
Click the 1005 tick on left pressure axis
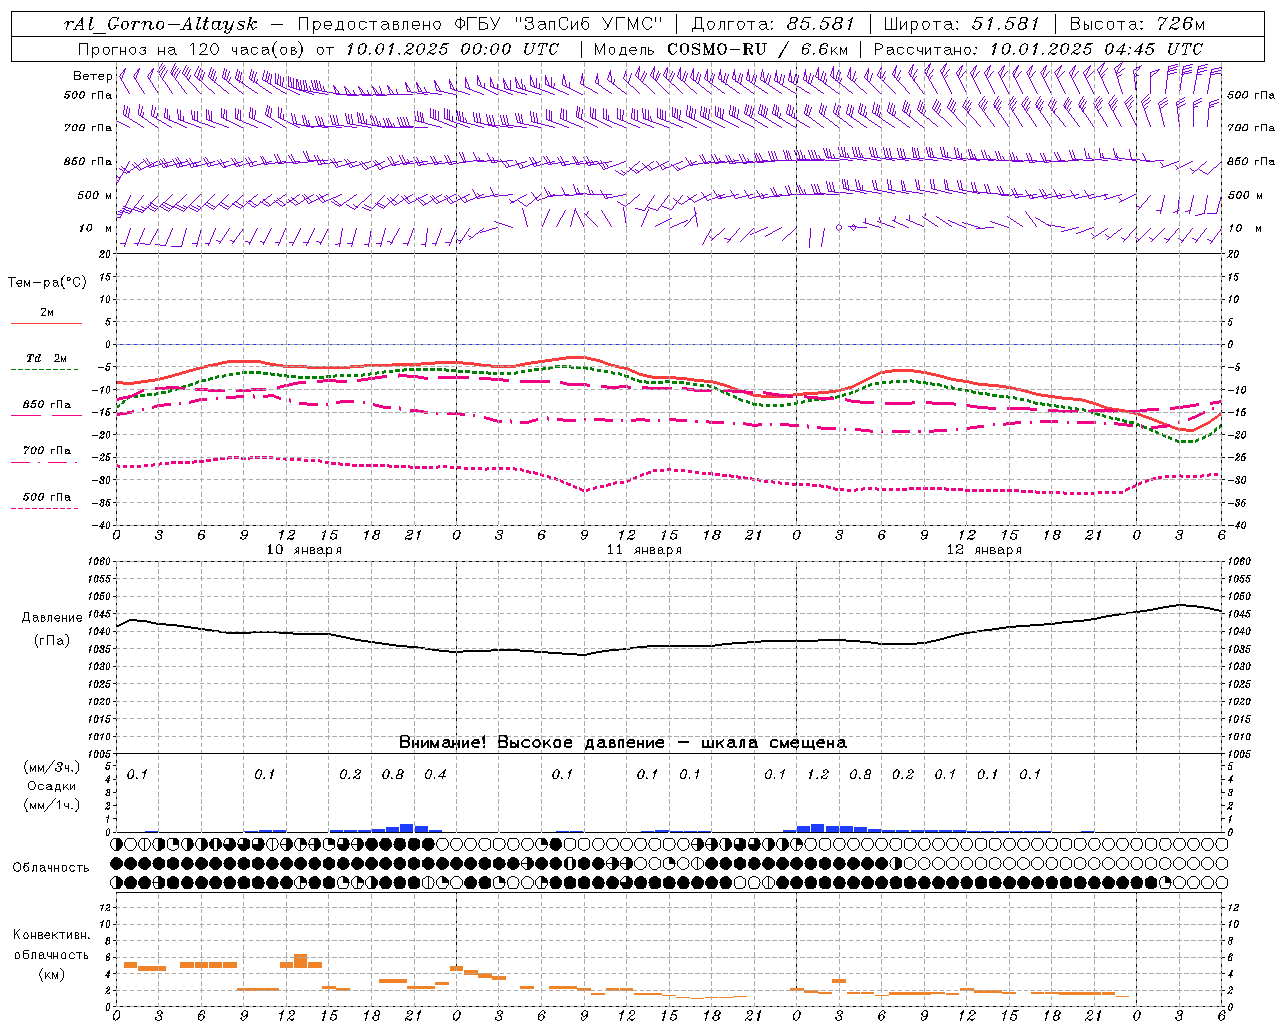click(99, 754)
